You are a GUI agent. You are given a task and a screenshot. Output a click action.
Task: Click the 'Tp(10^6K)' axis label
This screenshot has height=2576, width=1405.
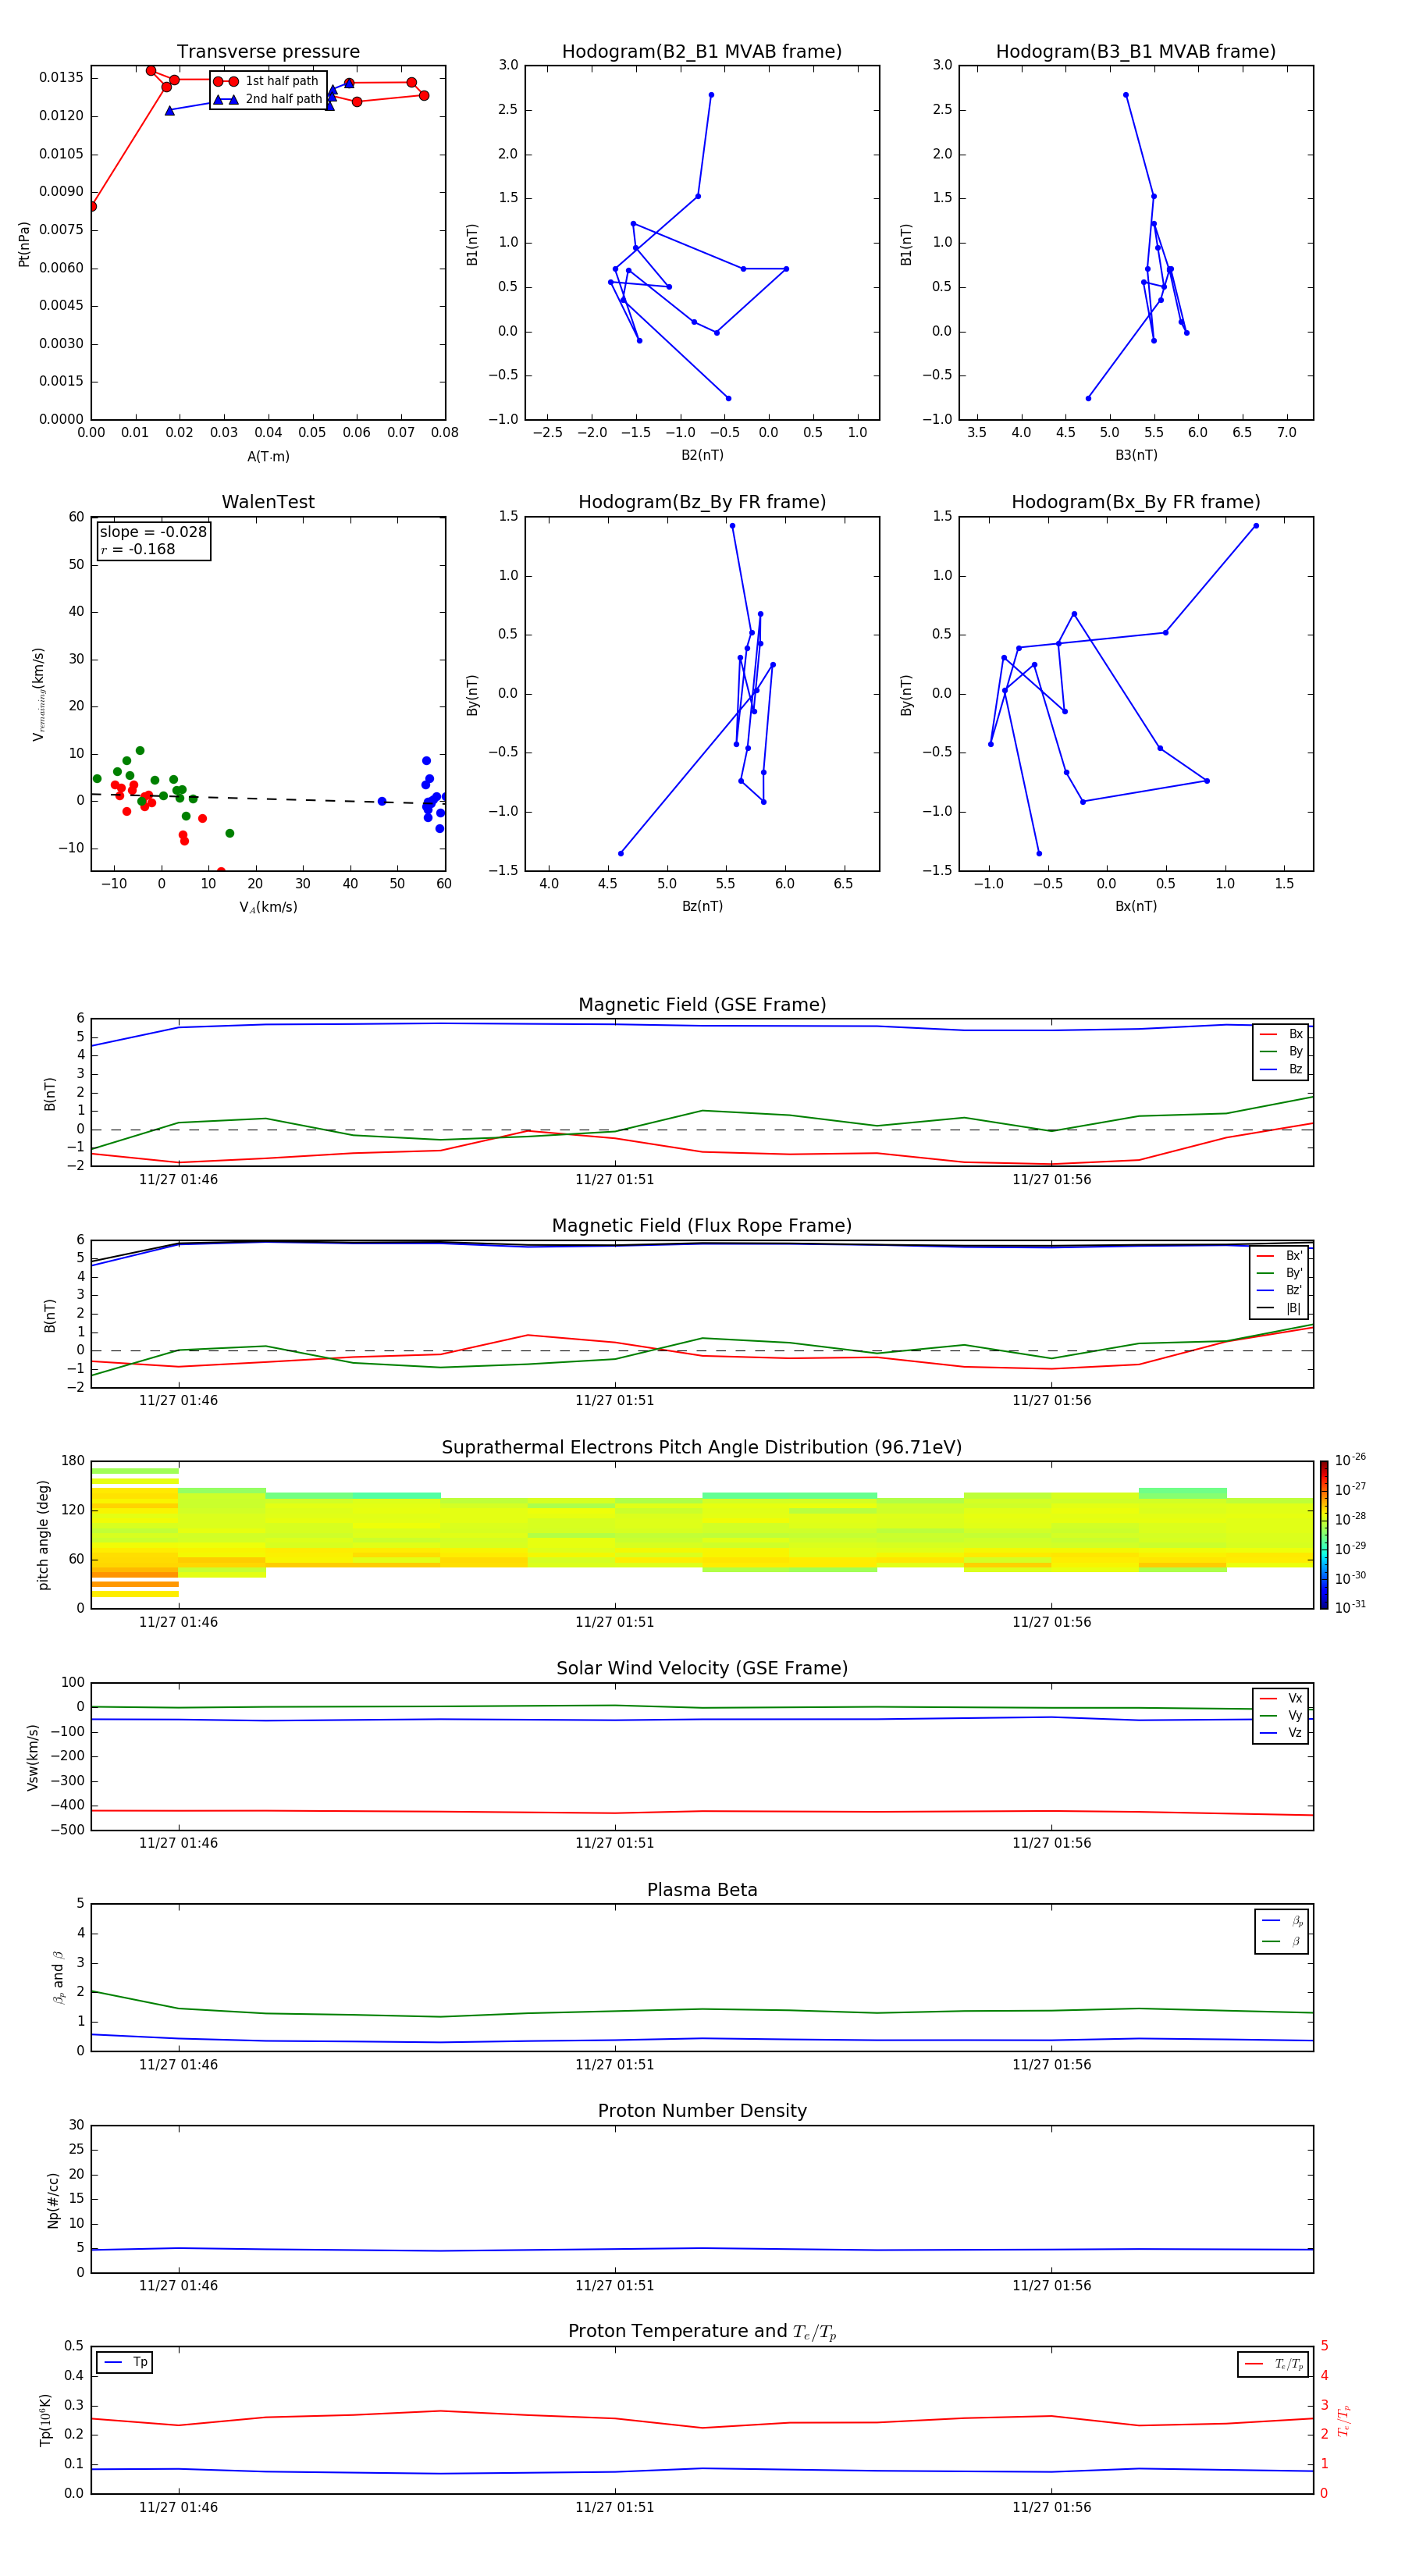pos(45,2420)
